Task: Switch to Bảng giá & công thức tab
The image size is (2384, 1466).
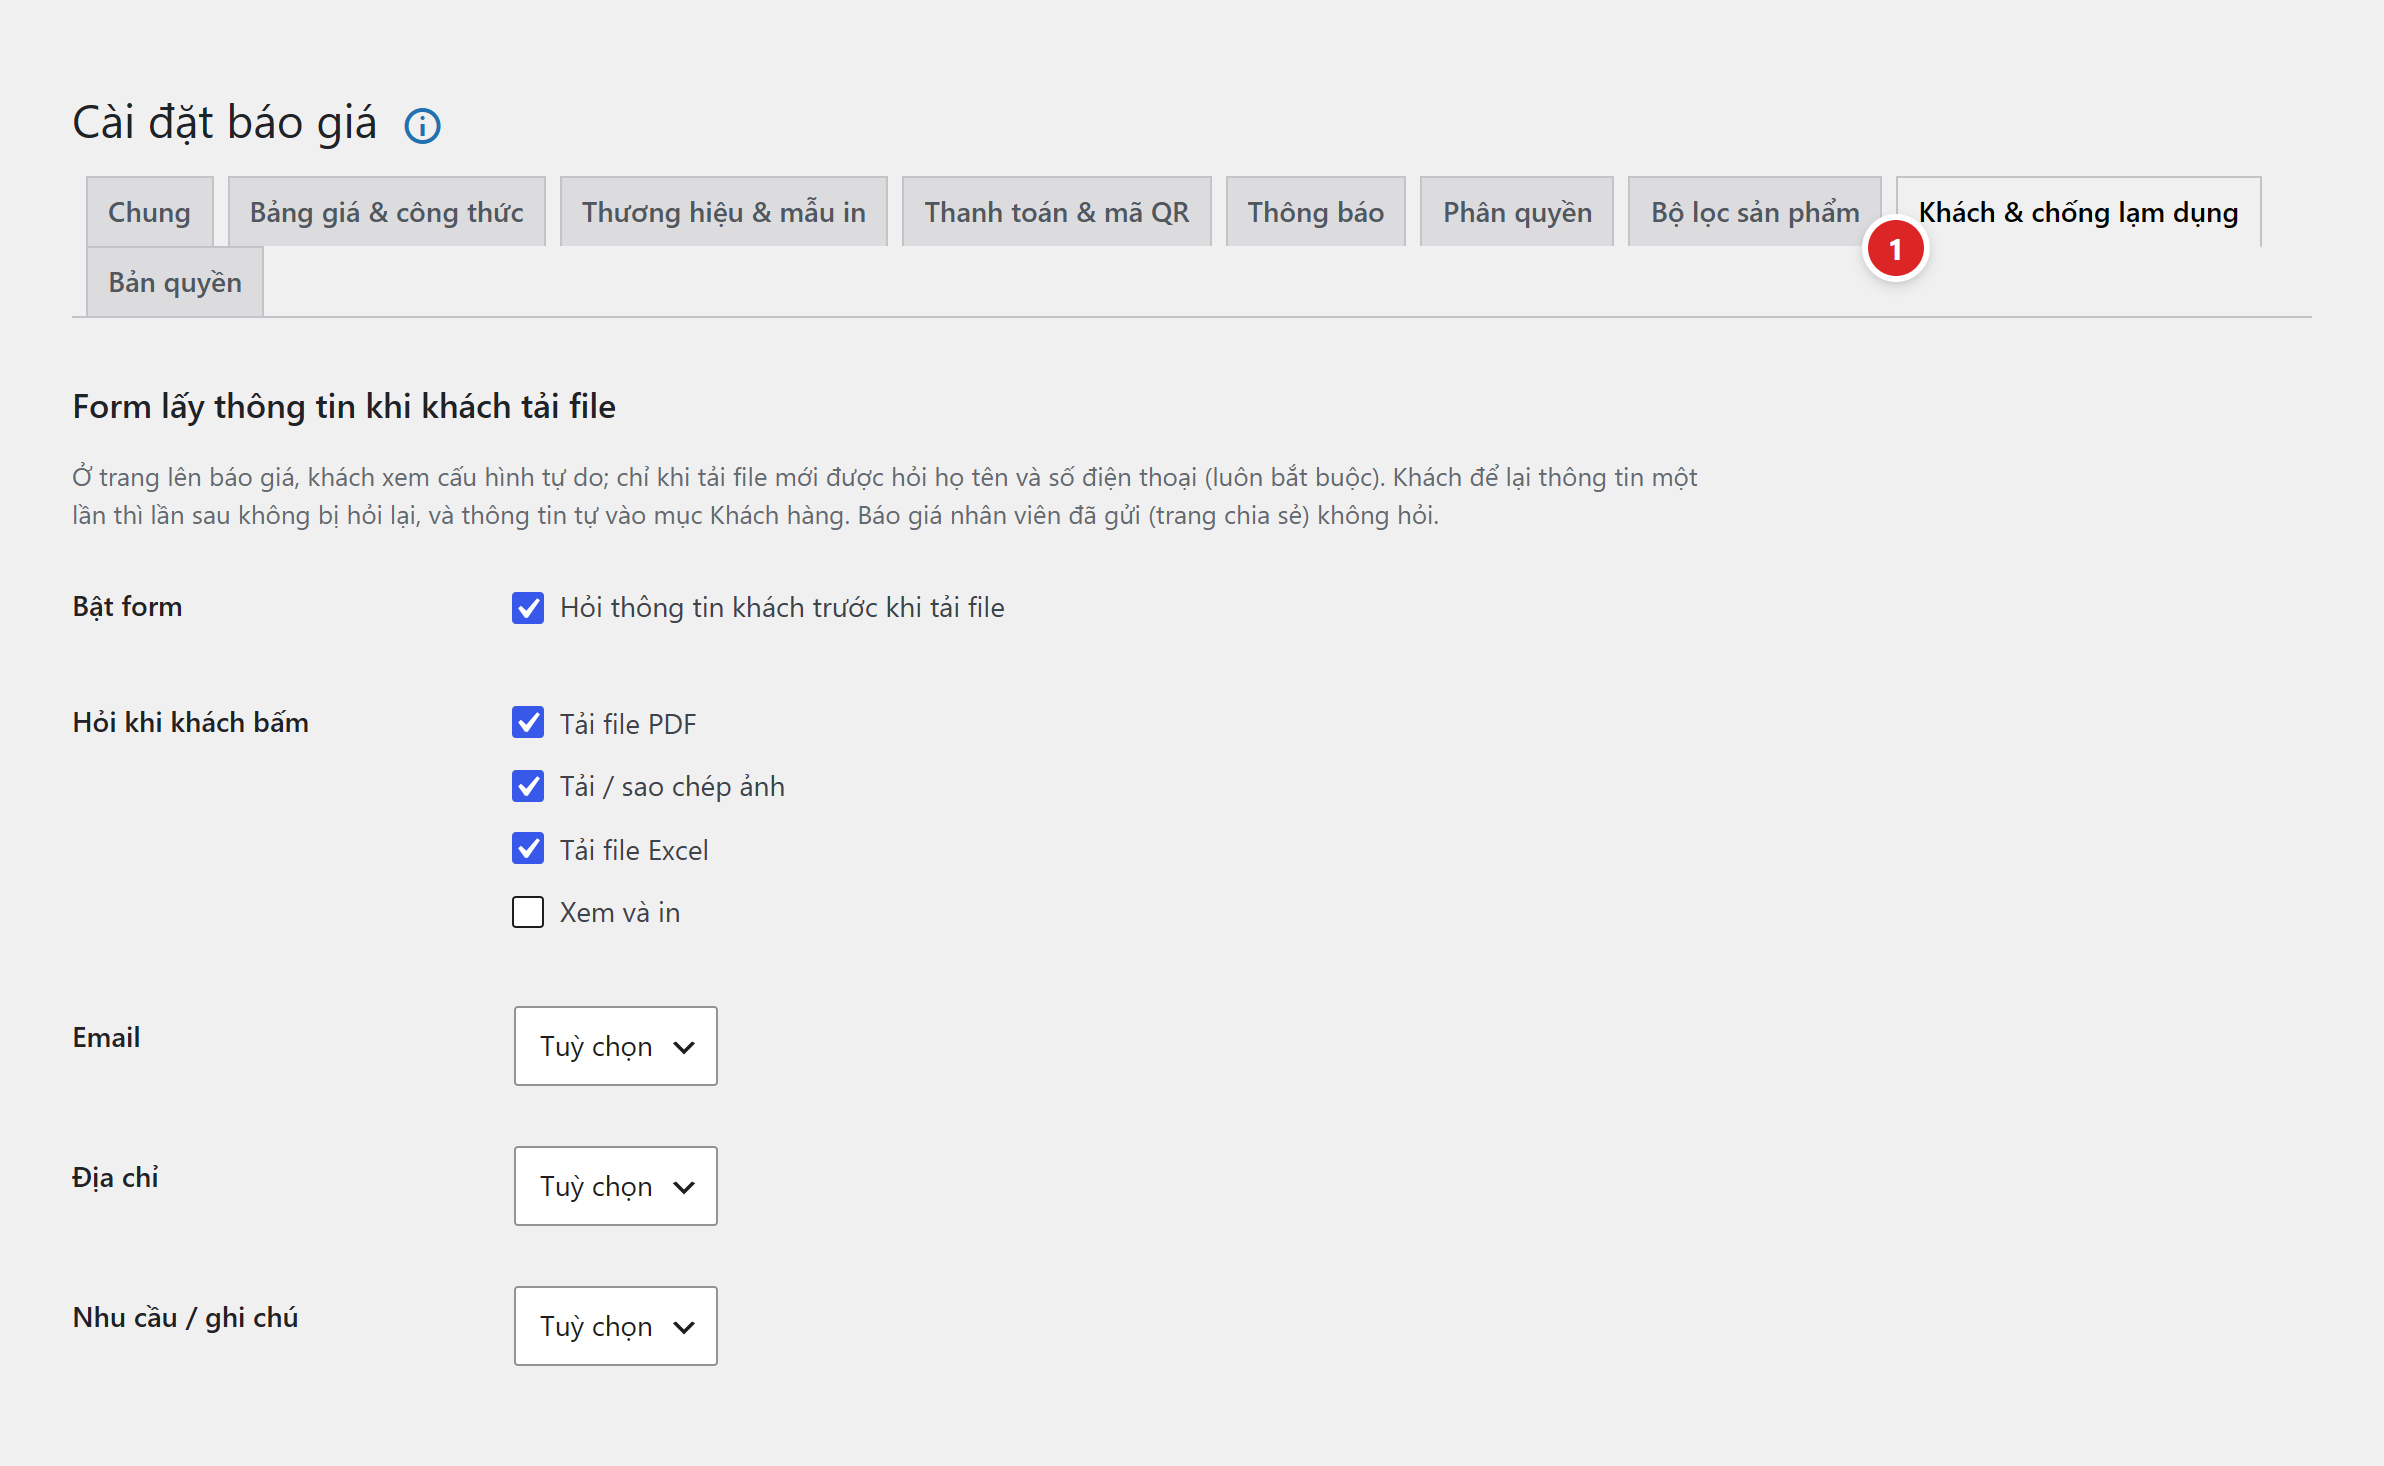Action: [x=386, y=212]
